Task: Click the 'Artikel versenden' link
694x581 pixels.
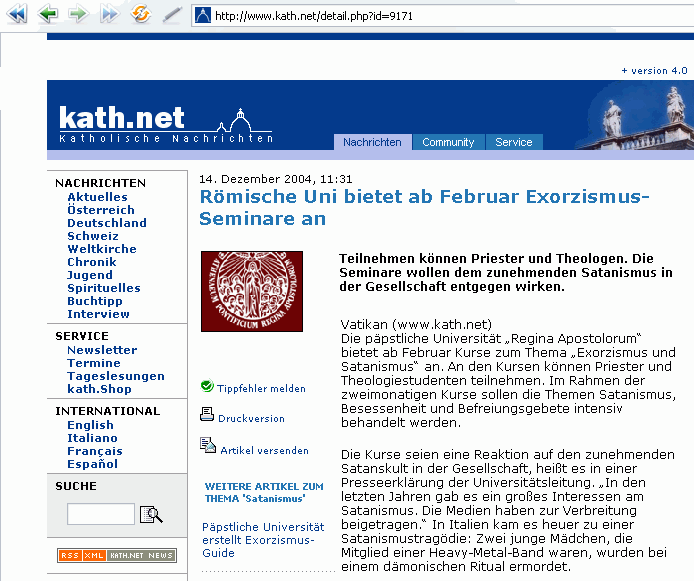Action: [265, 450]
